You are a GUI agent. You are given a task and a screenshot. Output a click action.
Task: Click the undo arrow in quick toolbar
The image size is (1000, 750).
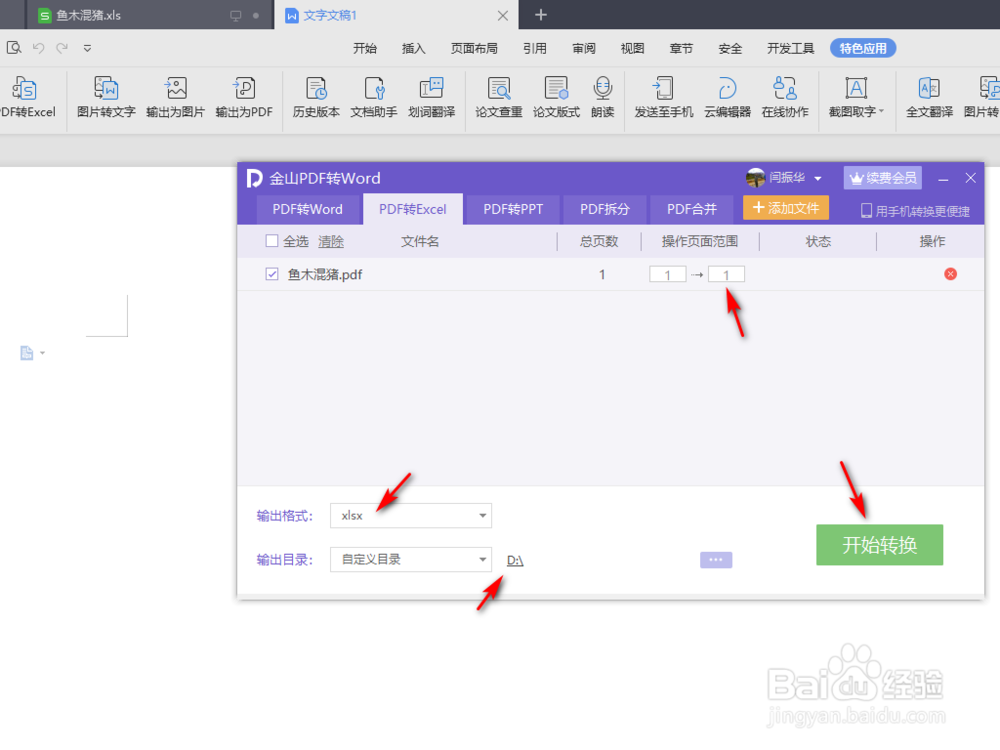point(38,48)
